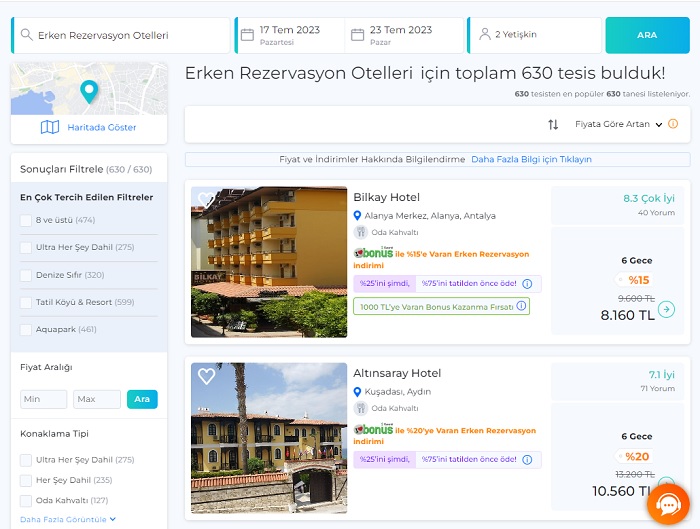Click the Erken Rezervasyon Otelleri search field
The height and width of the screenshot is (529, 700).
click(x=121, y=35)
